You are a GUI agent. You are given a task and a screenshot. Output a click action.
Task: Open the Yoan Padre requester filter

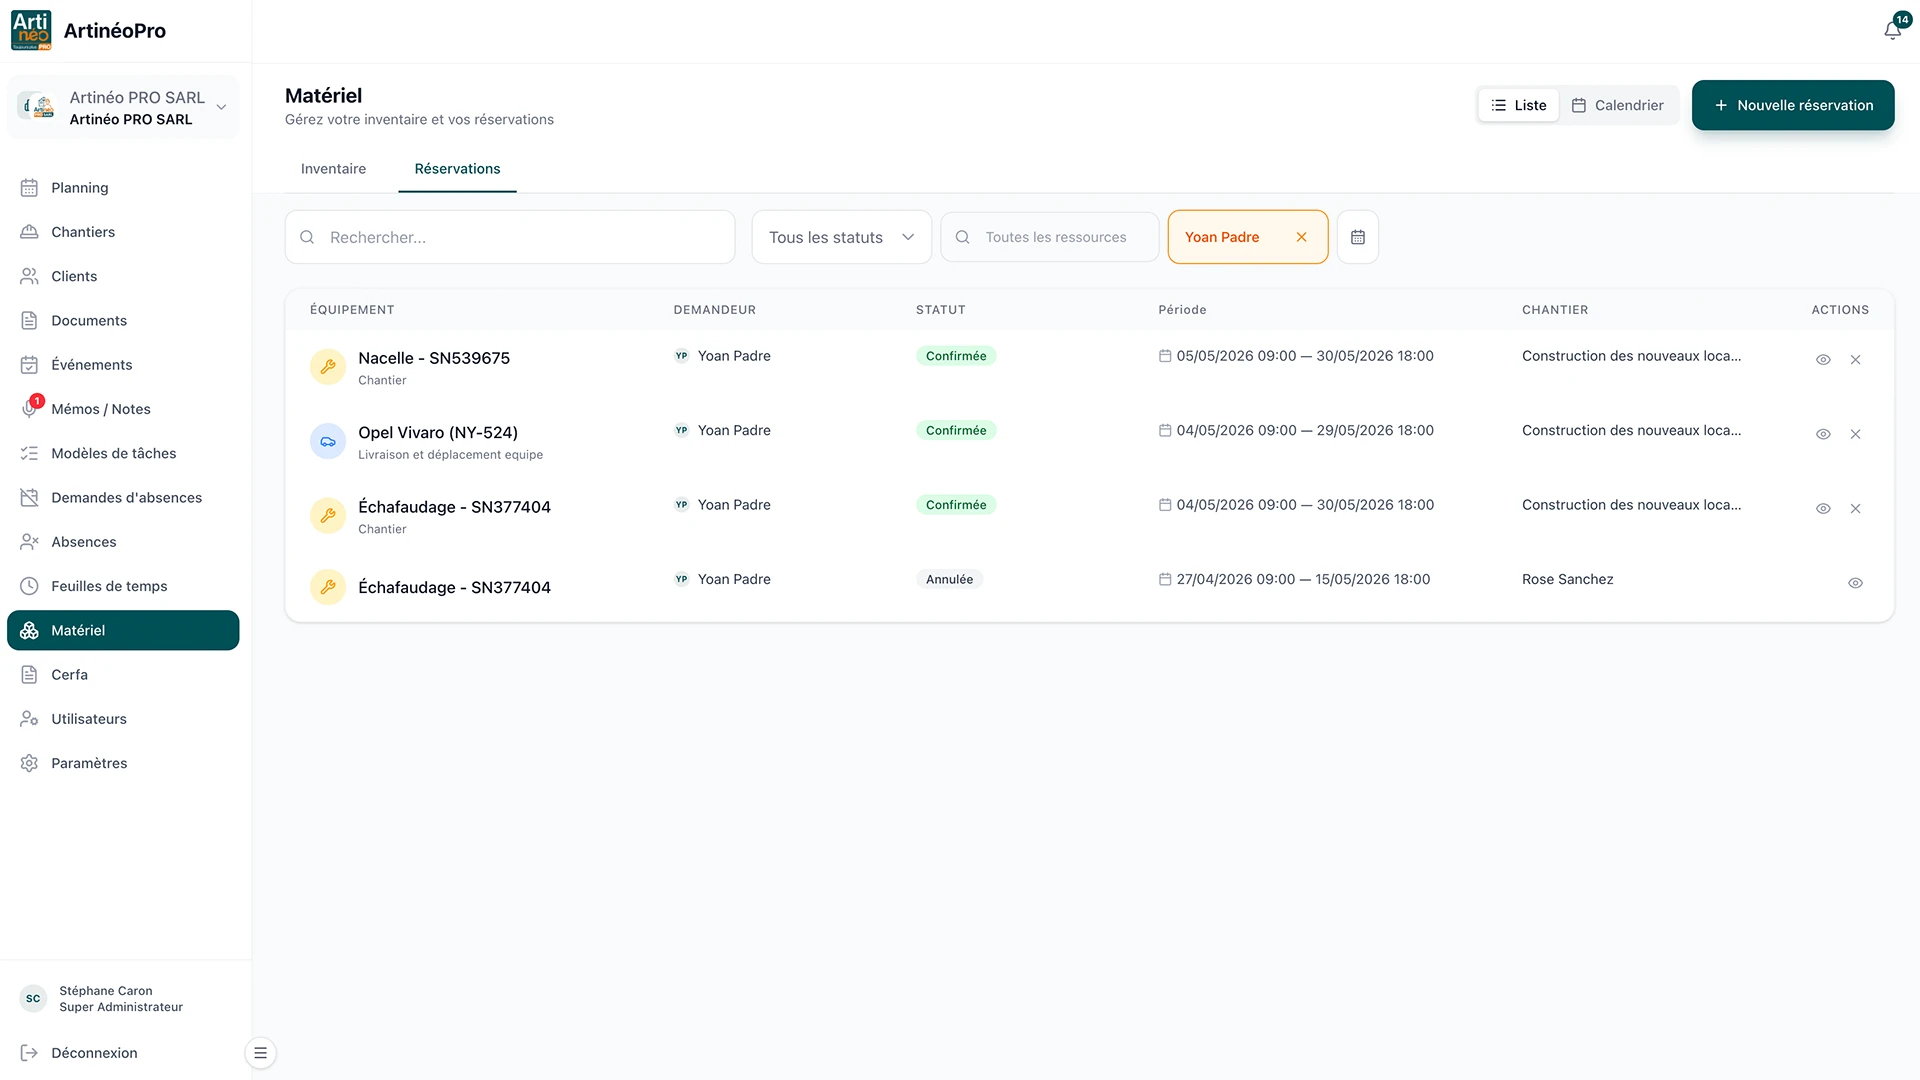(x=1248, y=237)
